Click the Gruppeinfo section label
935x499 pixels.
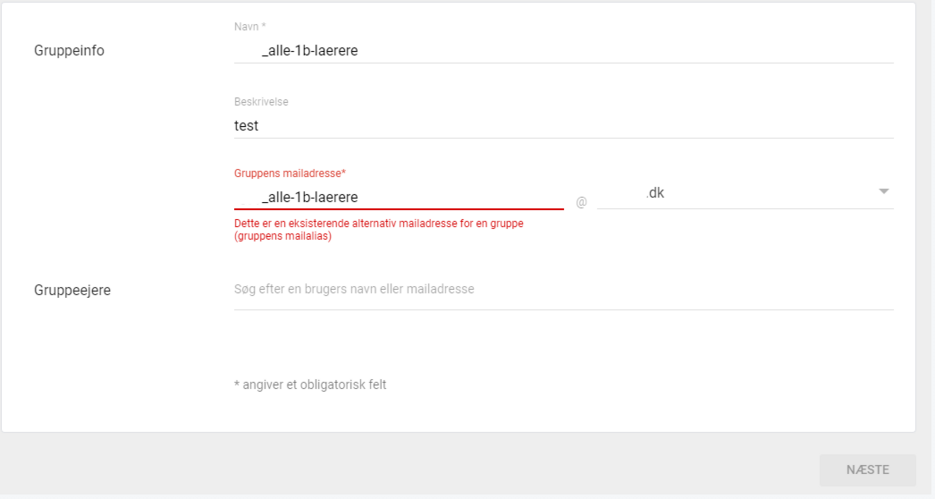click(x=69, y=50)
